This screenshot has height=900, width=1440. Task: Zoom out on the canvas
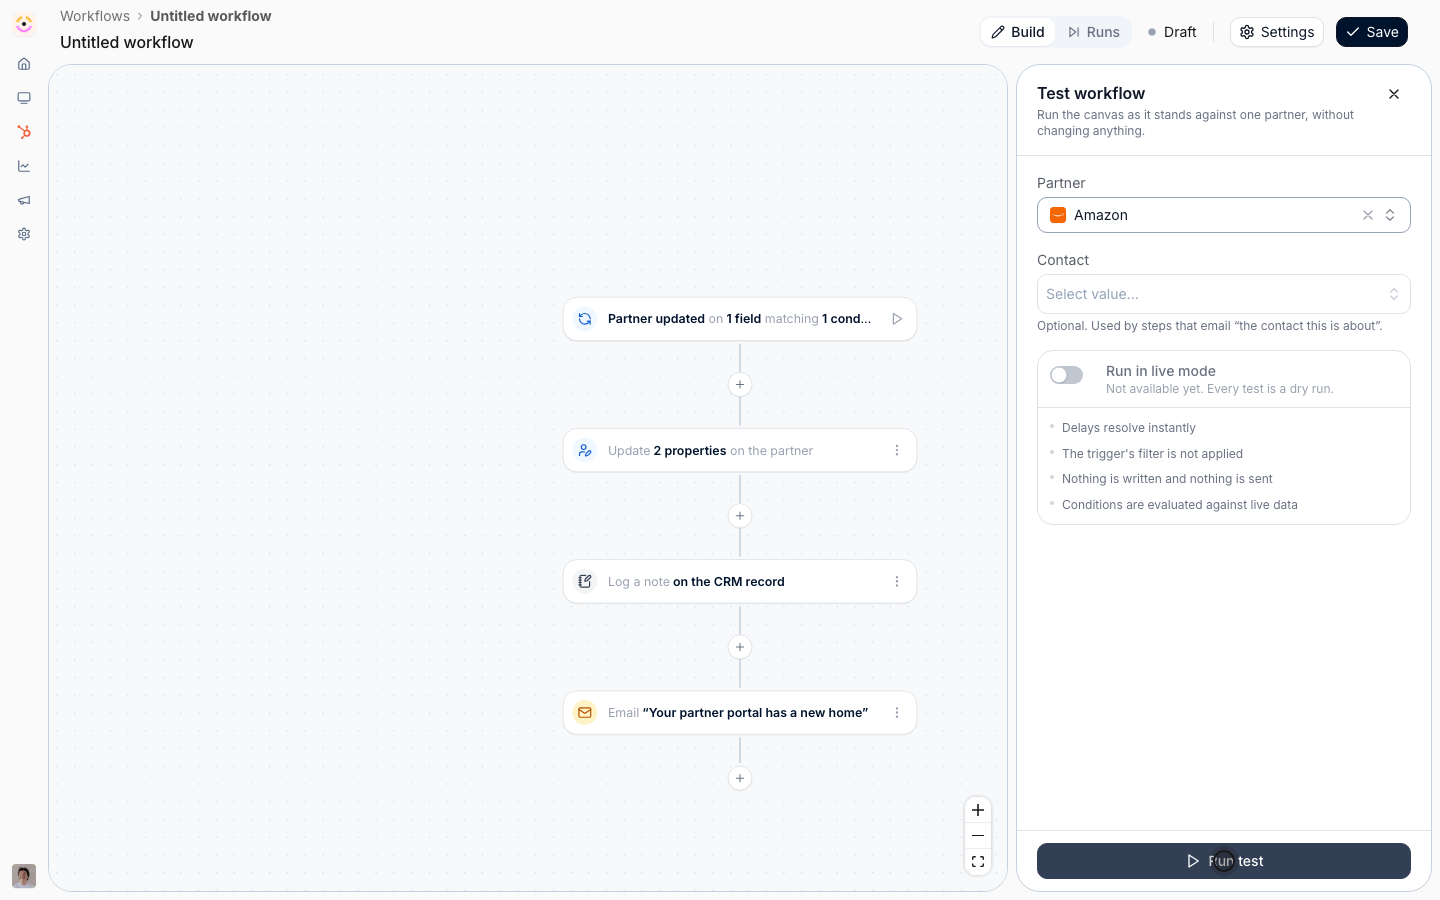tap(978, 836)
